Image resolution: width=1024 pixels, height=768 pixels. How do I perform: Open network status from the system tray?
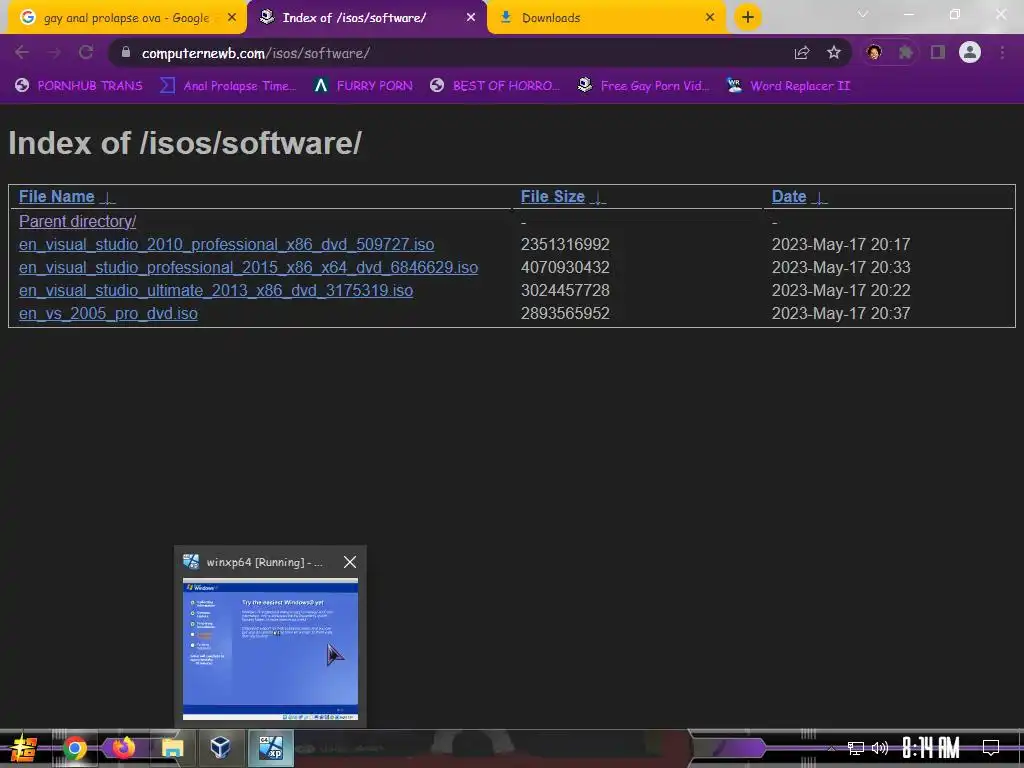(855, 748)
